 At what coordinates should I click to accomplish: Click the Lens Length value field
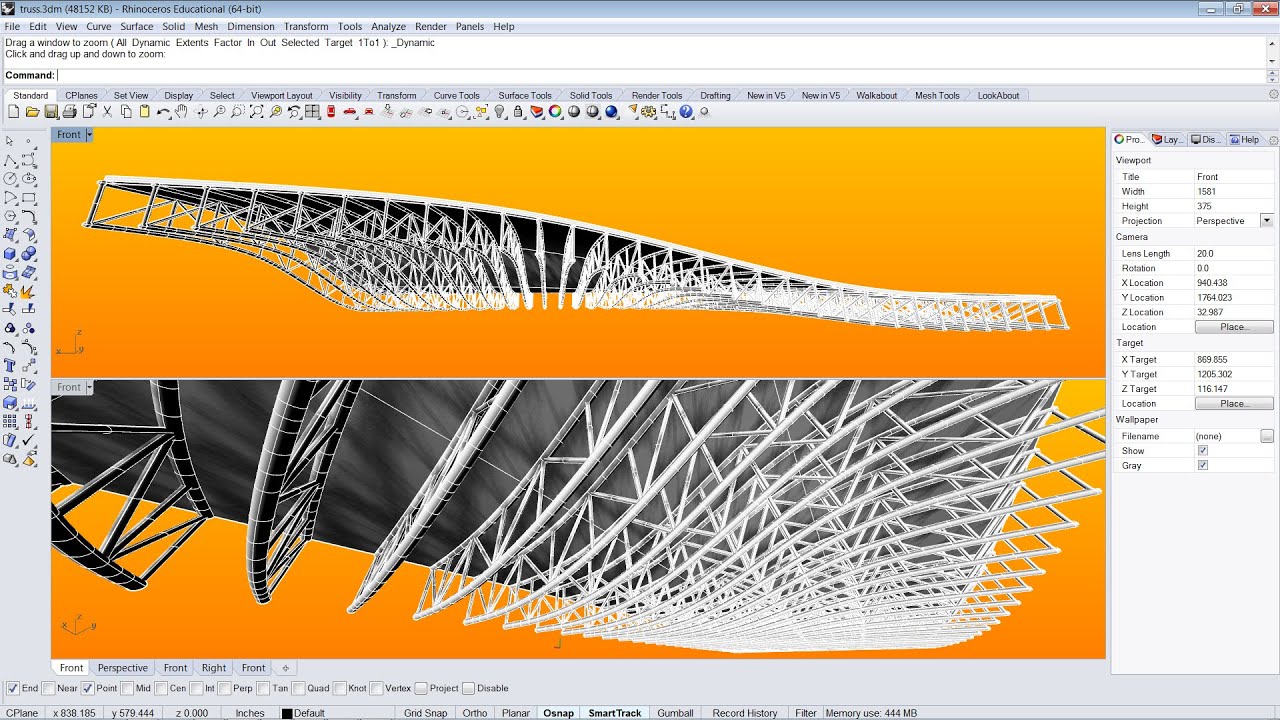[x=1234, y=254]
